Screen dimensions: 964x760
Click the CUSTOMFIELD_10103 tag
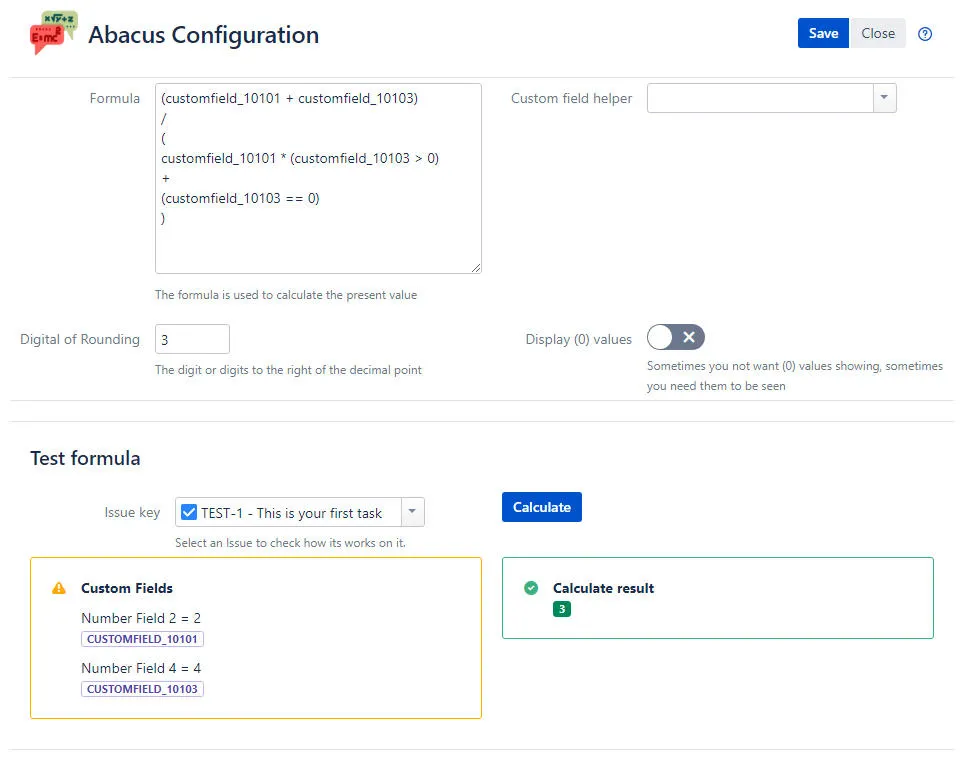142,689
